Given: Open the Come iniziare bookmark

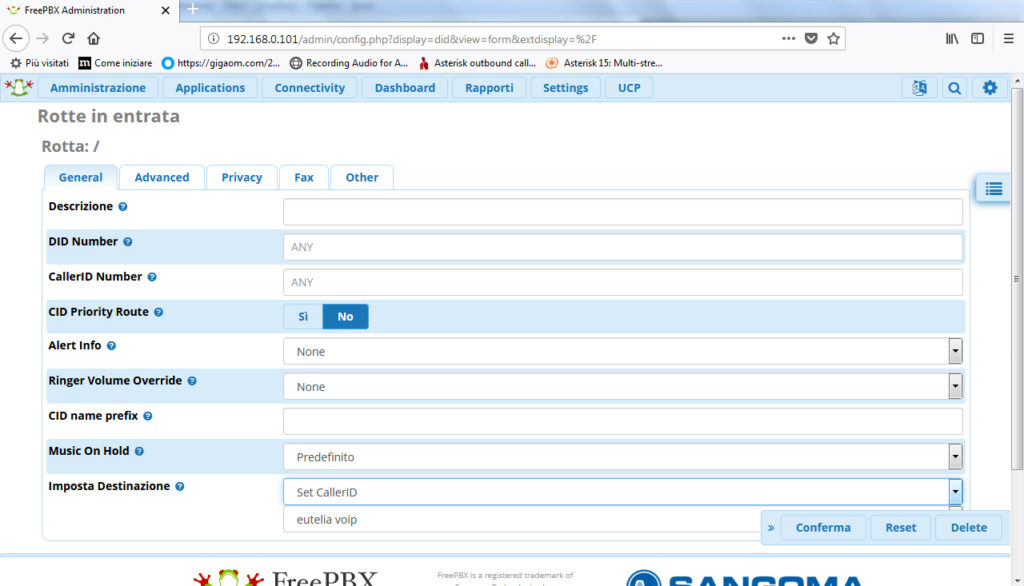Looking at the screenshot, I should 116,63.
